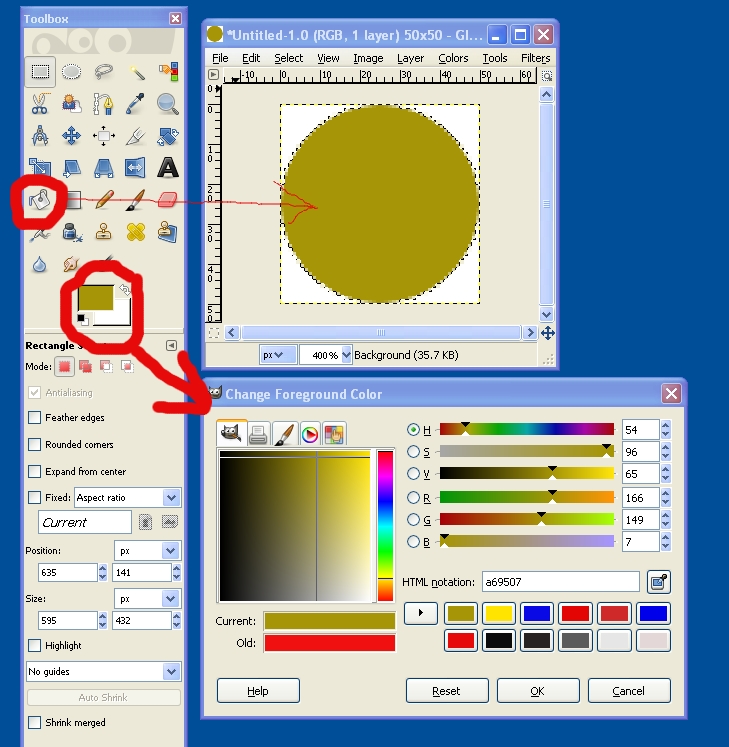
Task: Enable the Highlight checkbox
Action: [34, 646]
